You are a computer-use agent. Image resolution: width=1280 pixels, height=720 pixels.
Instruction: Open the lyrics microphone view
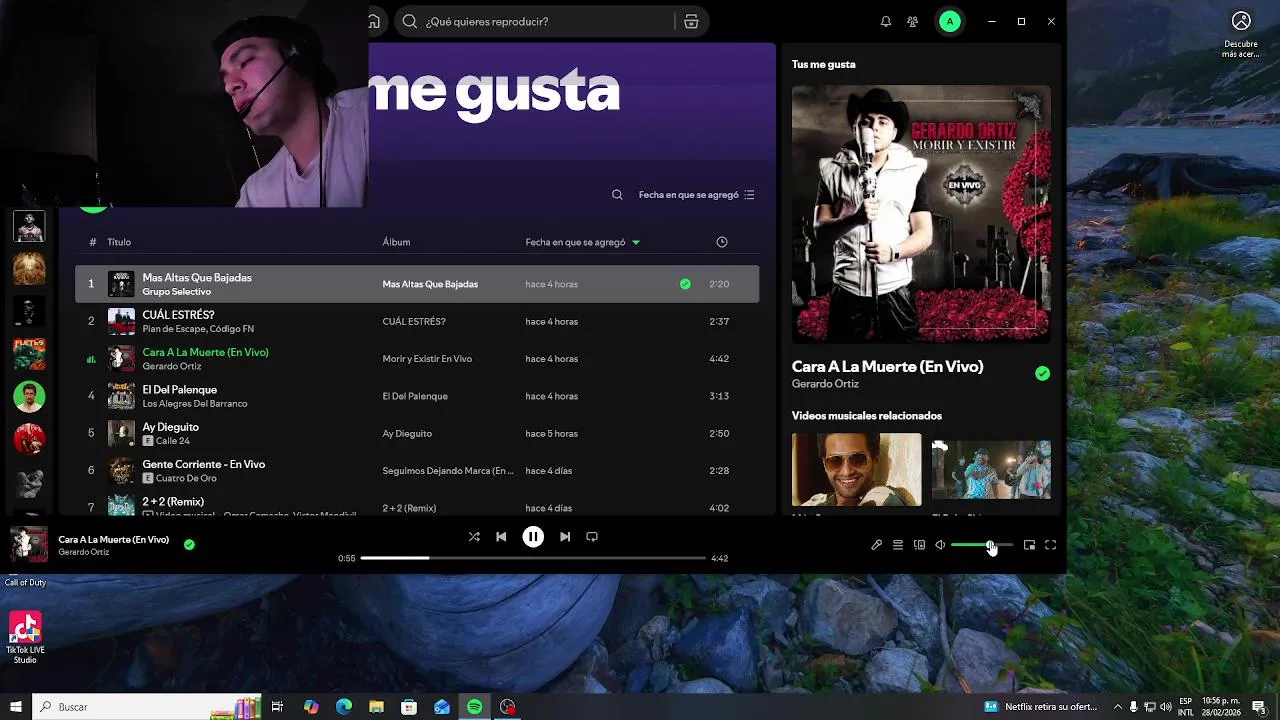click(877, 545)
